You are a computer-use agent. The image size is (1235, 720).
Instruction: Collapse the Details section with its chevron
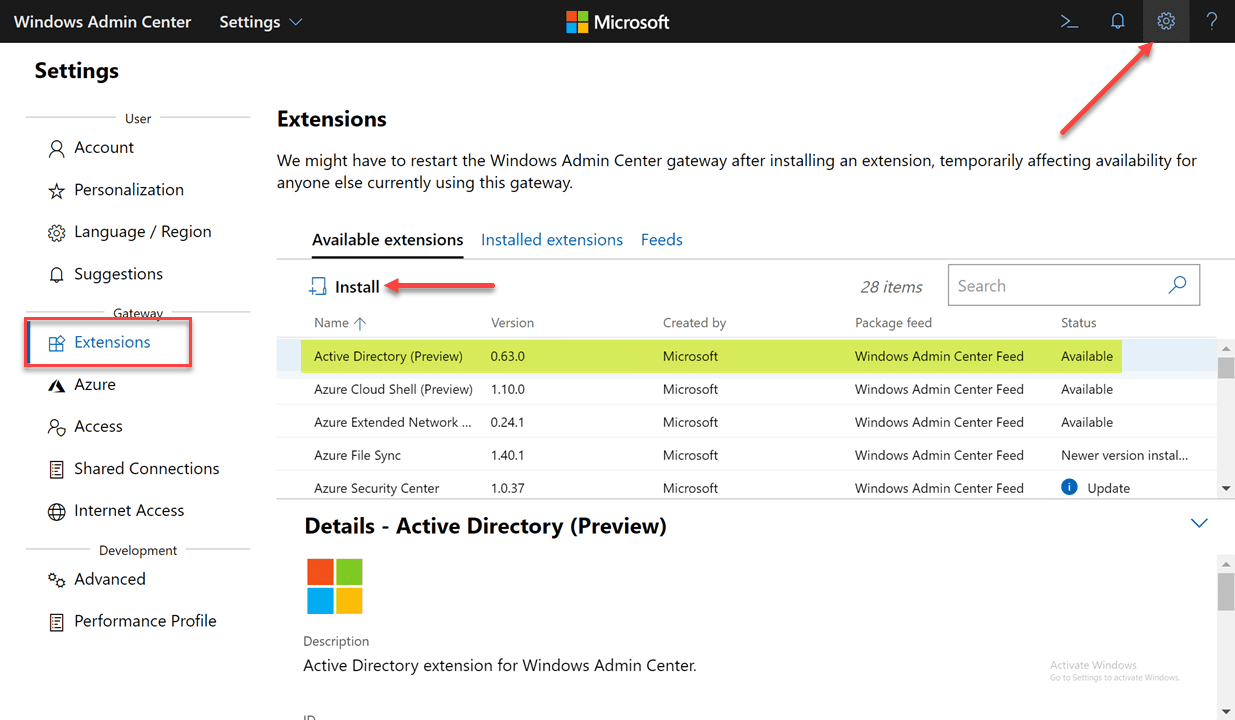pos(1199,522)
